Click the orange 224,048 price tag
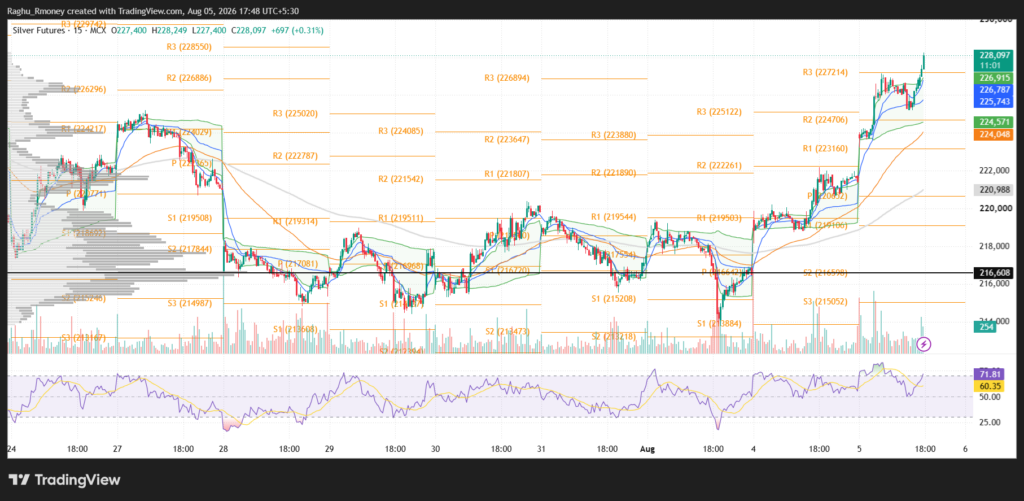1024x501 pixels. 991,134
